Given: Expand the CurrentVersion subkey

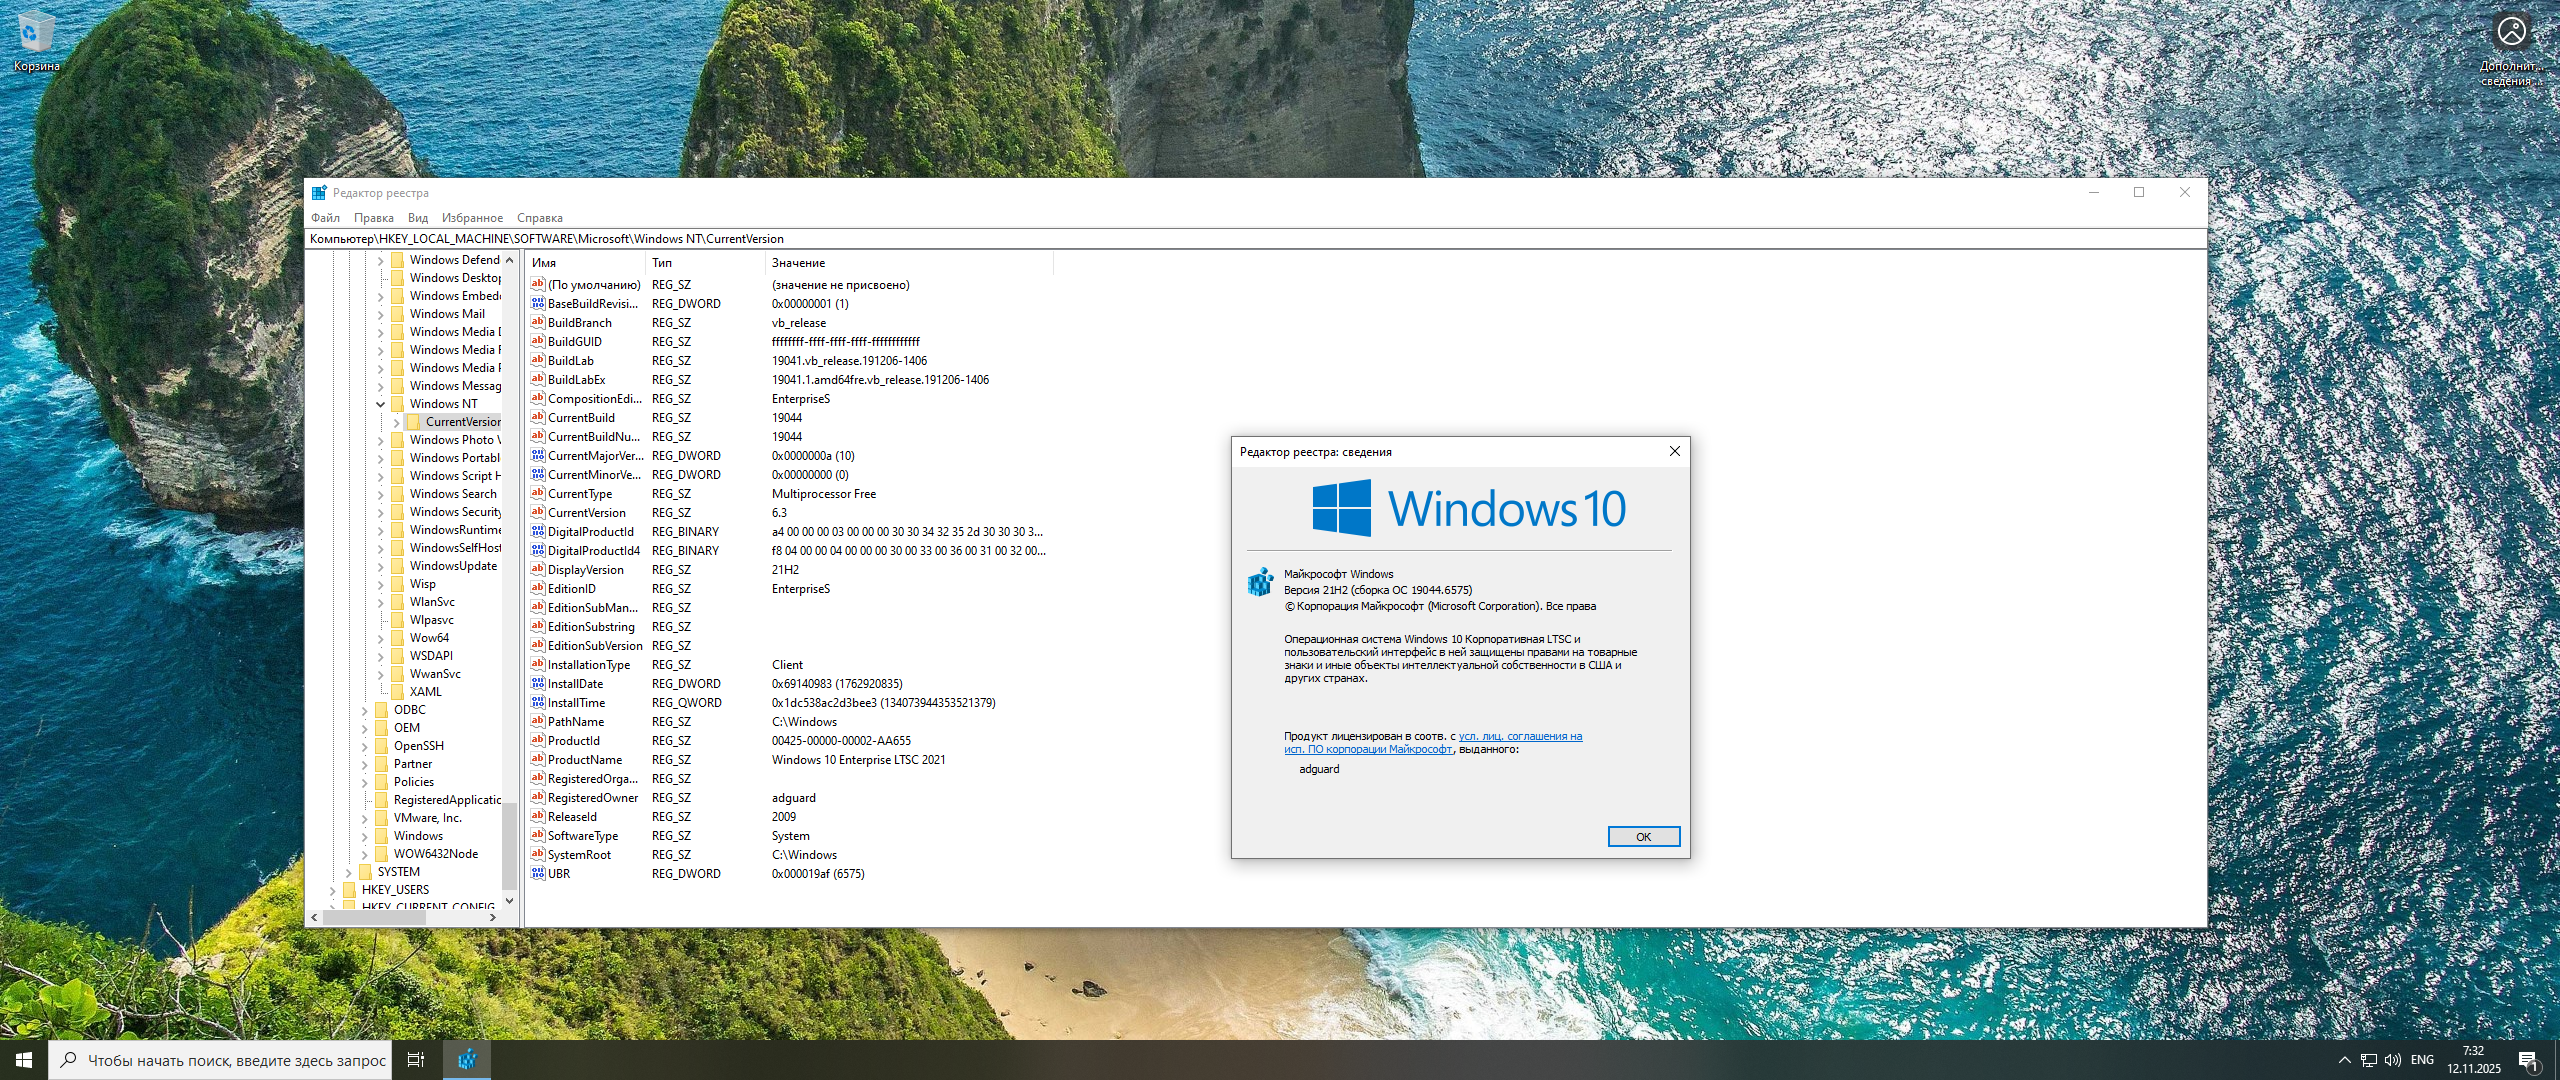Looking at the screenshot, I should 397,422.
